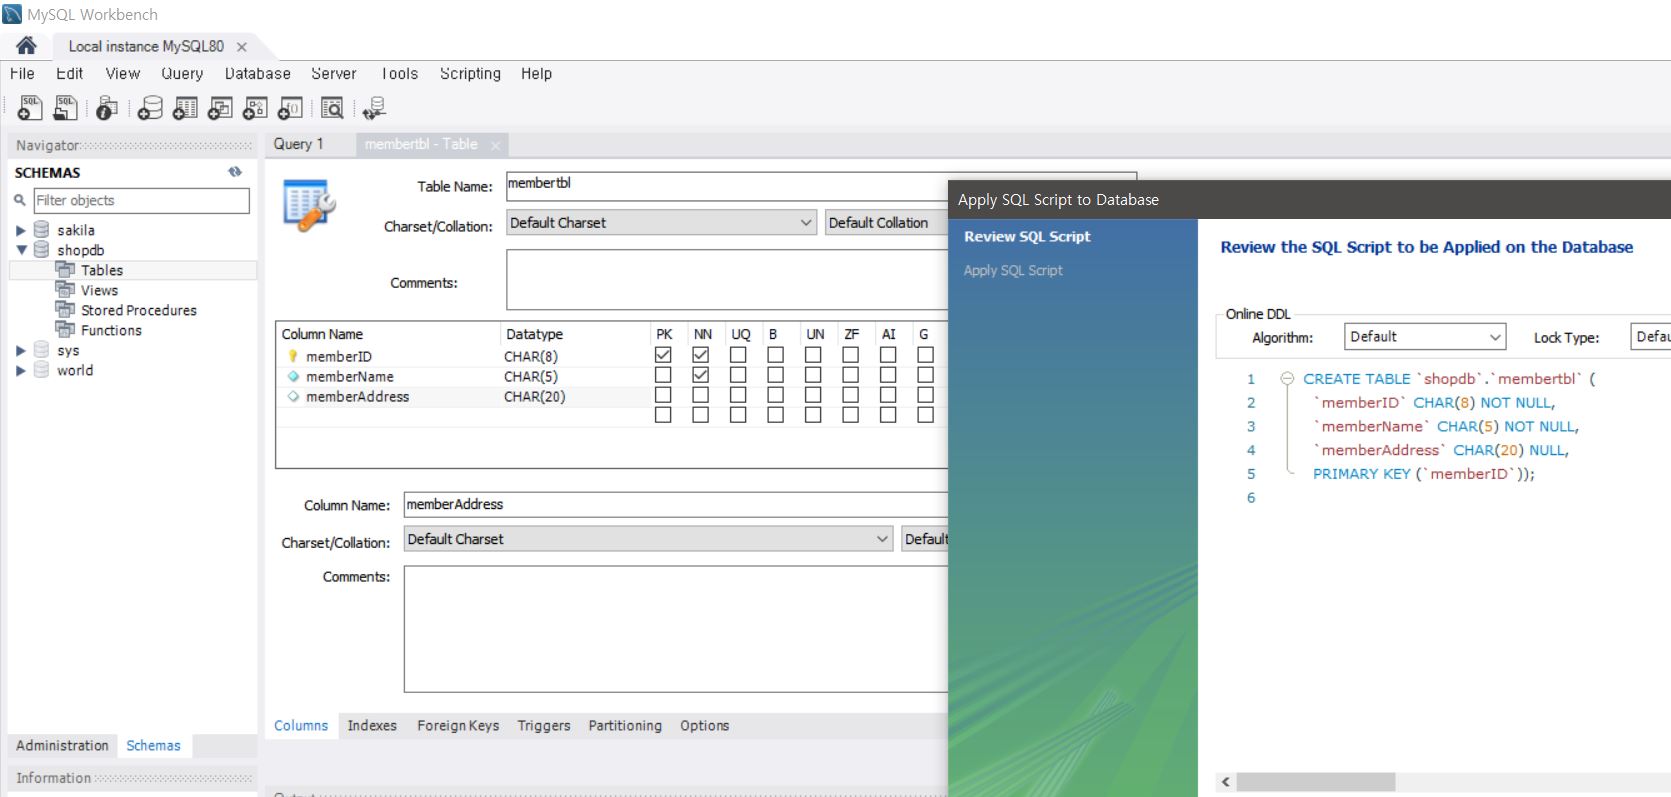Open the object inspector icon

coord(107,108)
